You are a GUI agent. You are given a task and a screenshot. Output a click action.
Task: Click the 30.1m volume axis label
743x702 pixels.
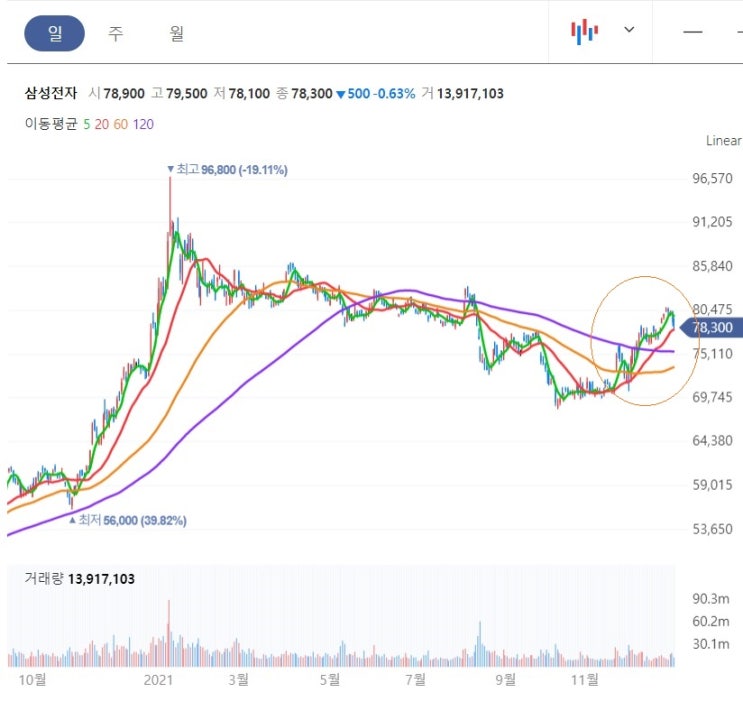click(x=711, y=644)
